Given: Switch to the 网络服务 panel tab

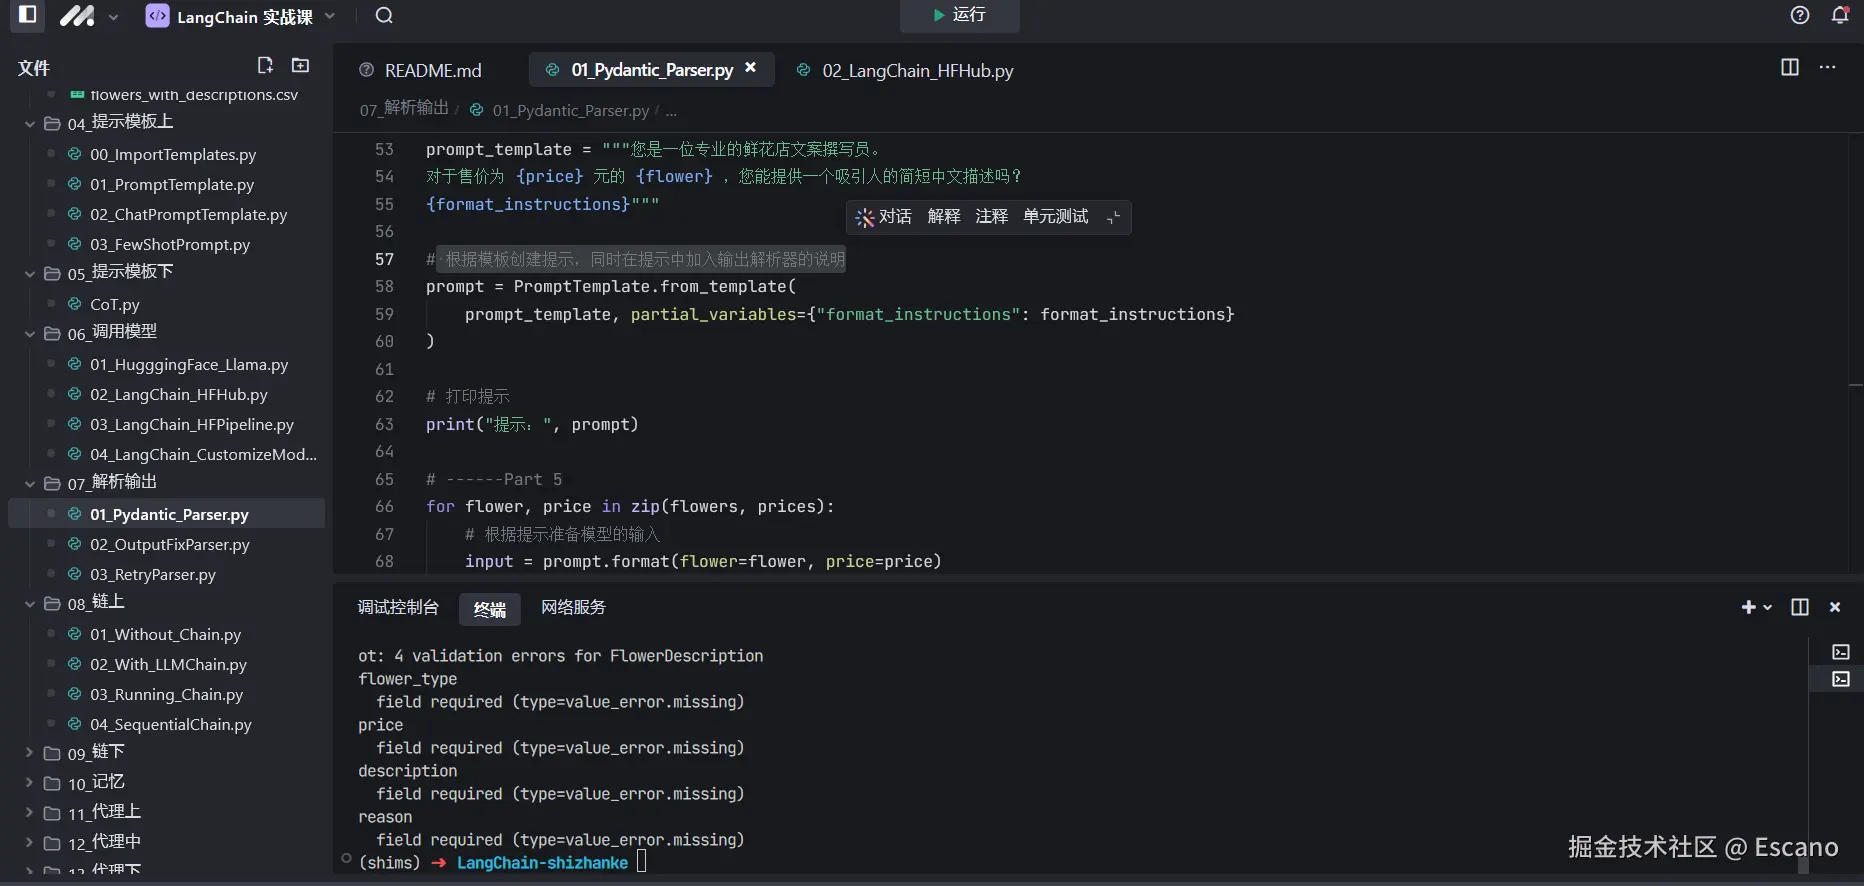Looking at the screenshot, I should (573, 607).
